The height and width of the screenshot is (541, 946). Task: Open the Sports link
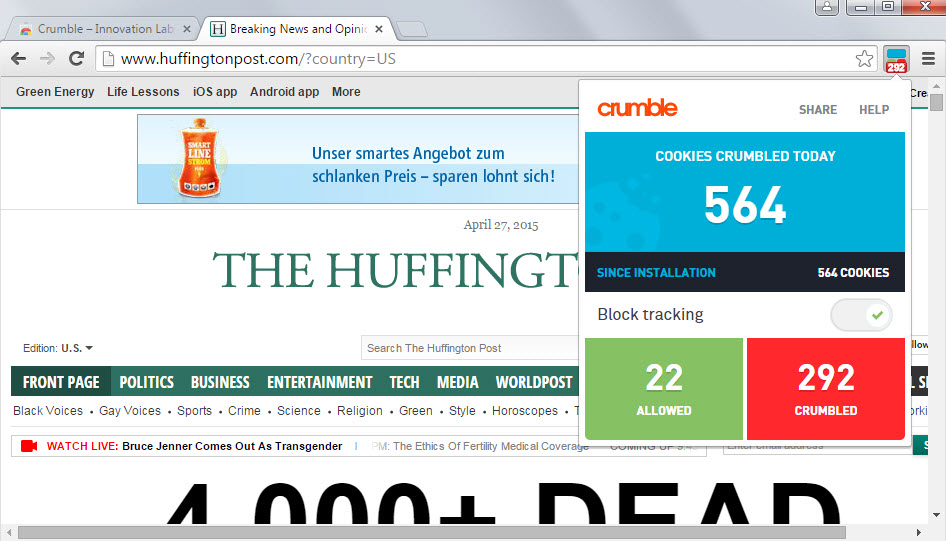pos(194,411)
